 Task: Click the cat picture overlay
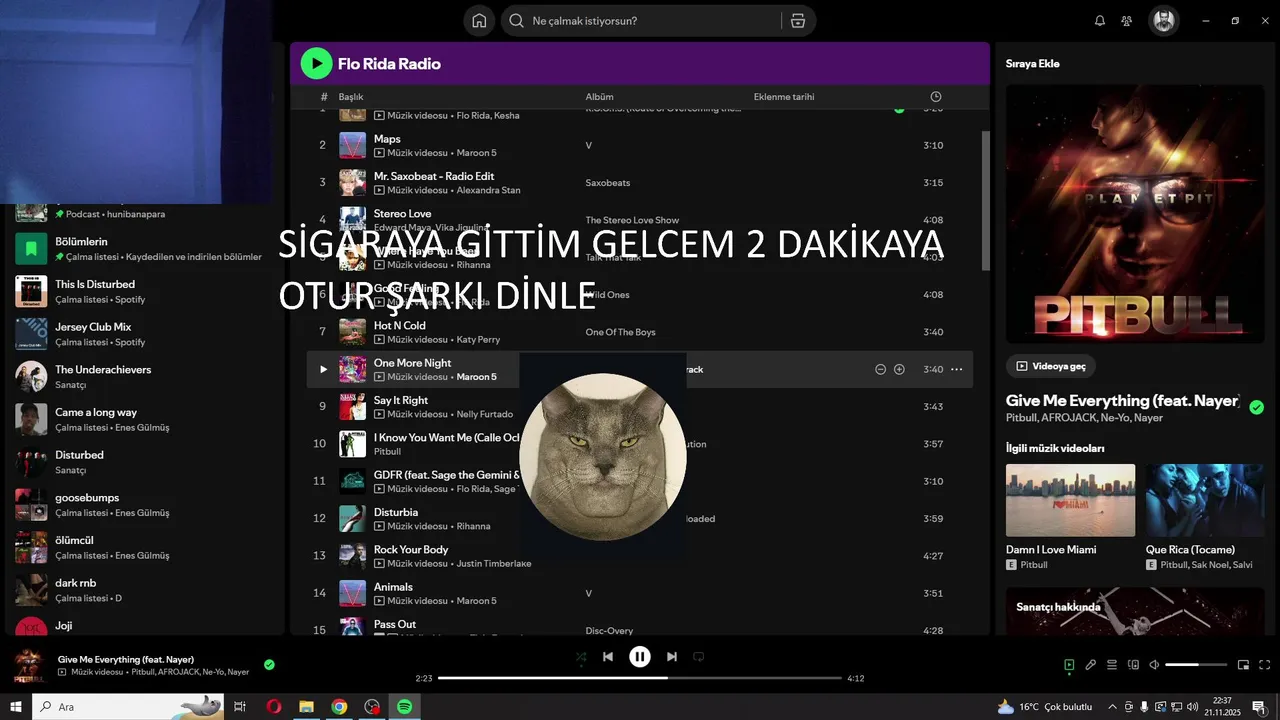pyautogui.click(x=603, y=457)
